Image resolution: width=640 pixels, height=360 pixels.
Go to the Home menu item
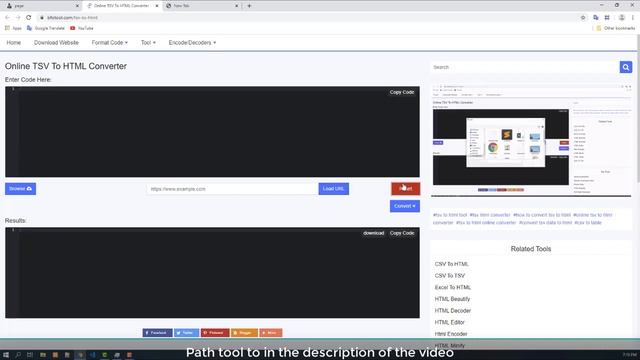(13, 42)
